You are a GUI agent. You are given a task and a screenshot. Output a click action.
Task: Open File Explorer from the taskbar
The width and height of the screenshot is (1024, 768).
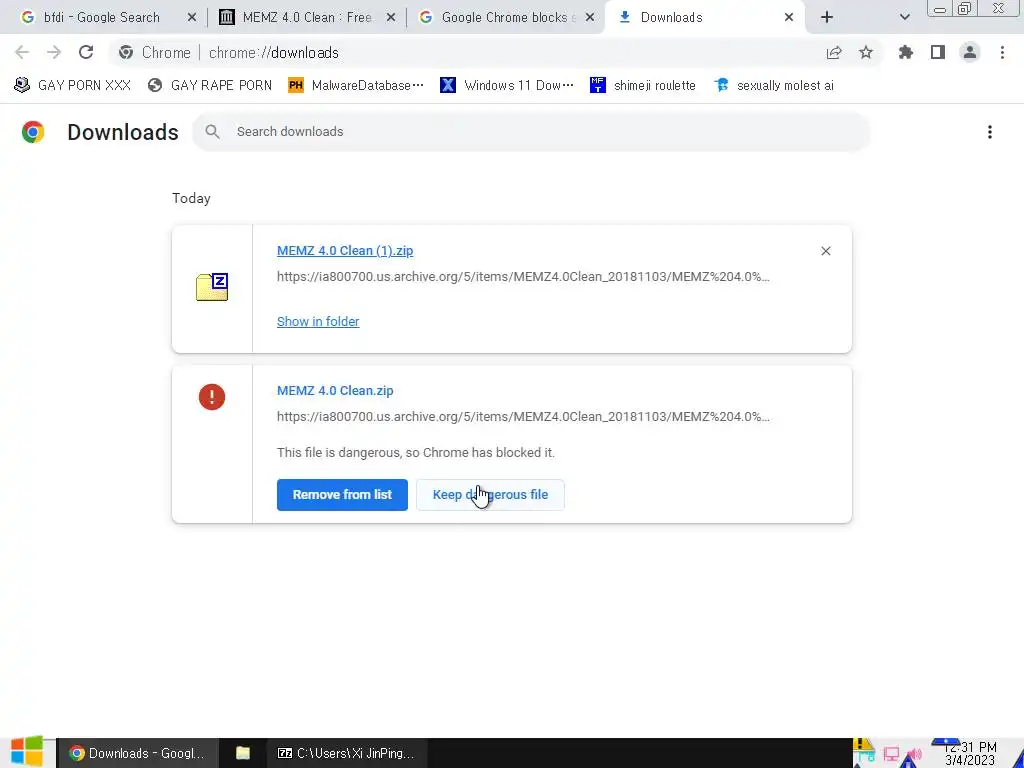(x=243, y=753)
